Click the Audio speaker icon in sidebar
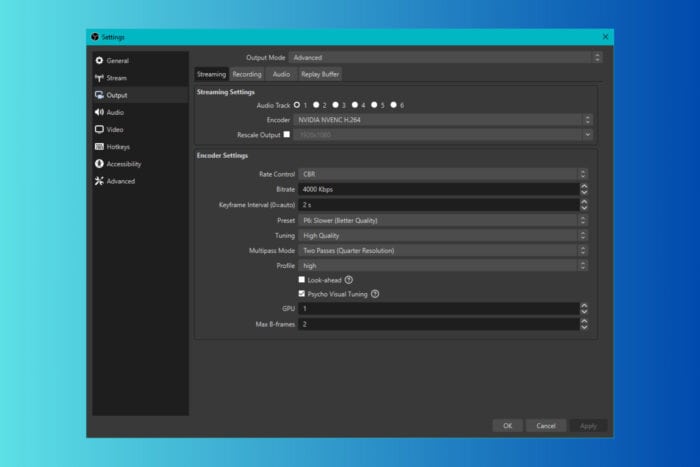Image resolution: width=700 pixels, height=467 pixels. [x=99, y=112]
